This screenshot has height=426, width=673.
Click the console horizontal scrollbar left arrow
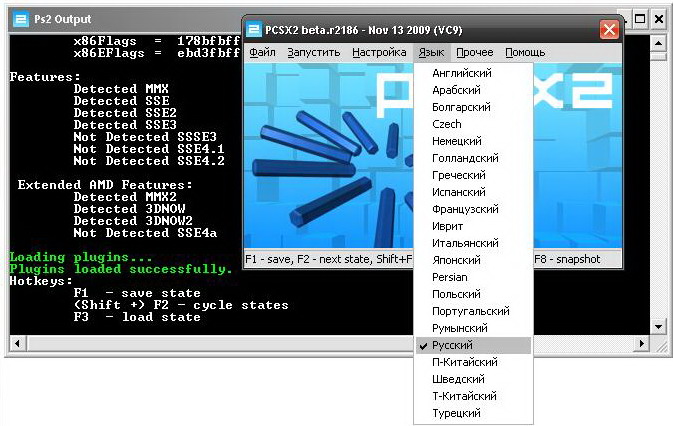(x=17, y=343)
